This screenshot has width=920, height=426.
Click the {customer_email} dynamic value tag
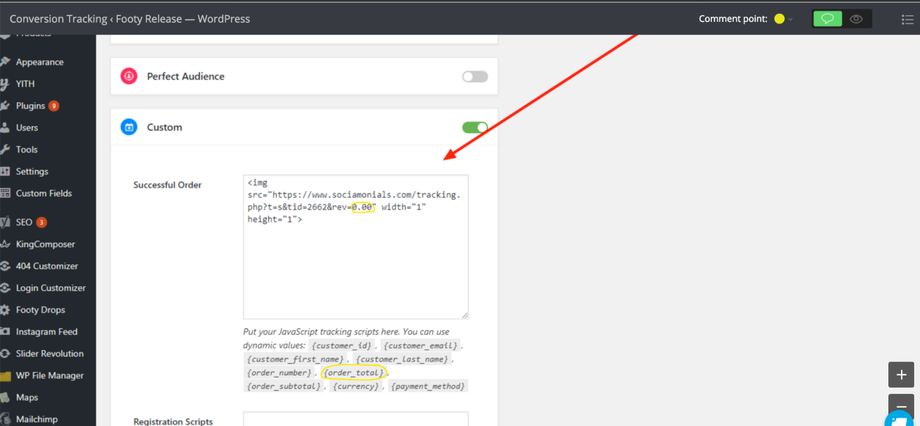pyautogui.click(x=422, y=344)
